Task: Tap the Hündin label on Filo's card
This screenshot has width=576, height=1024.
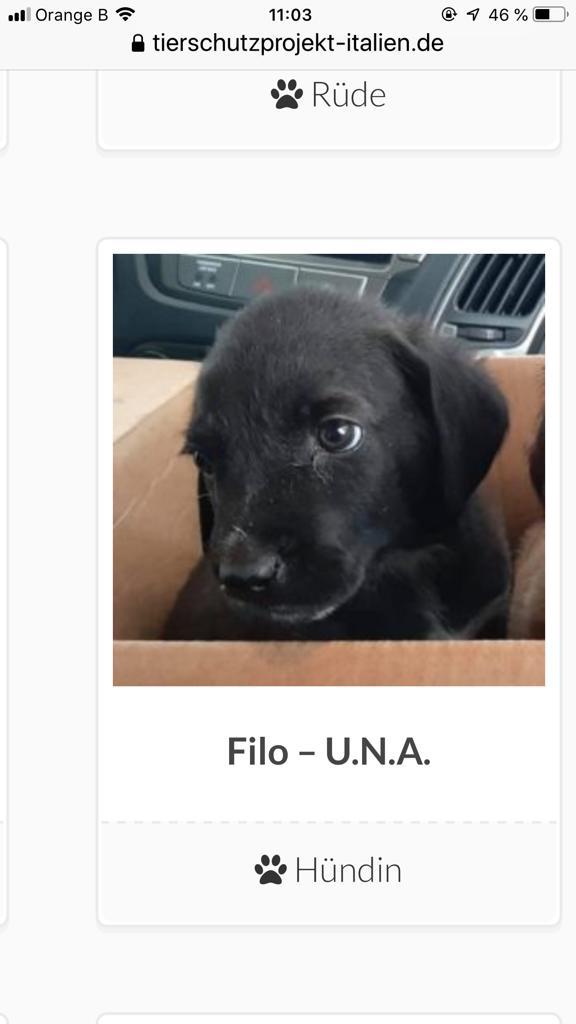Action: pos(348,870)
